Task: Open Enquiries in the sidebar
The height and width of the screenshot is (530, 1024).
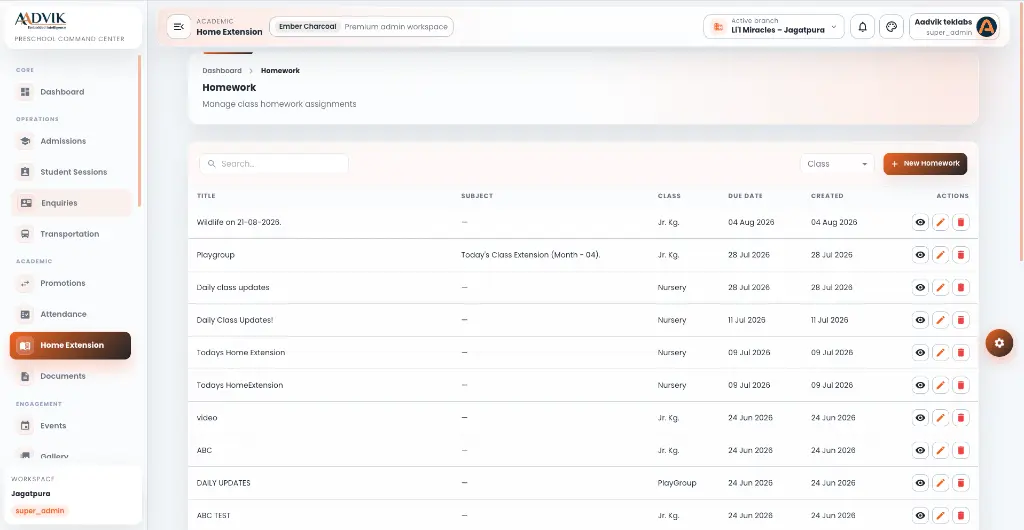Action: [x=71, y=203]
